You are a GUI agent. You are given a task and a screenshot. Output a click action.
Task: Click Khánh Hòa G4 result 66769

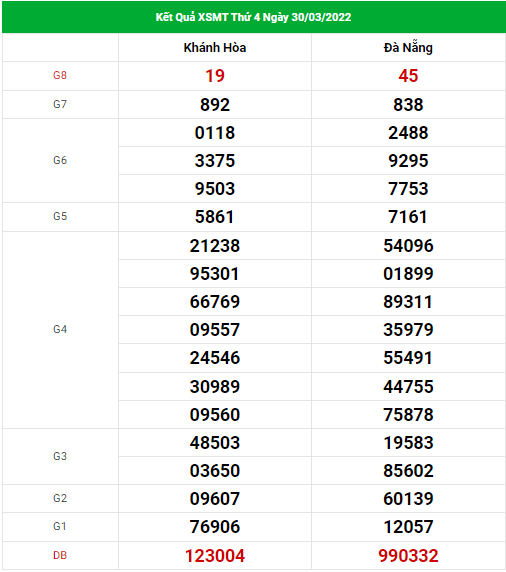(x=215, y=302)
